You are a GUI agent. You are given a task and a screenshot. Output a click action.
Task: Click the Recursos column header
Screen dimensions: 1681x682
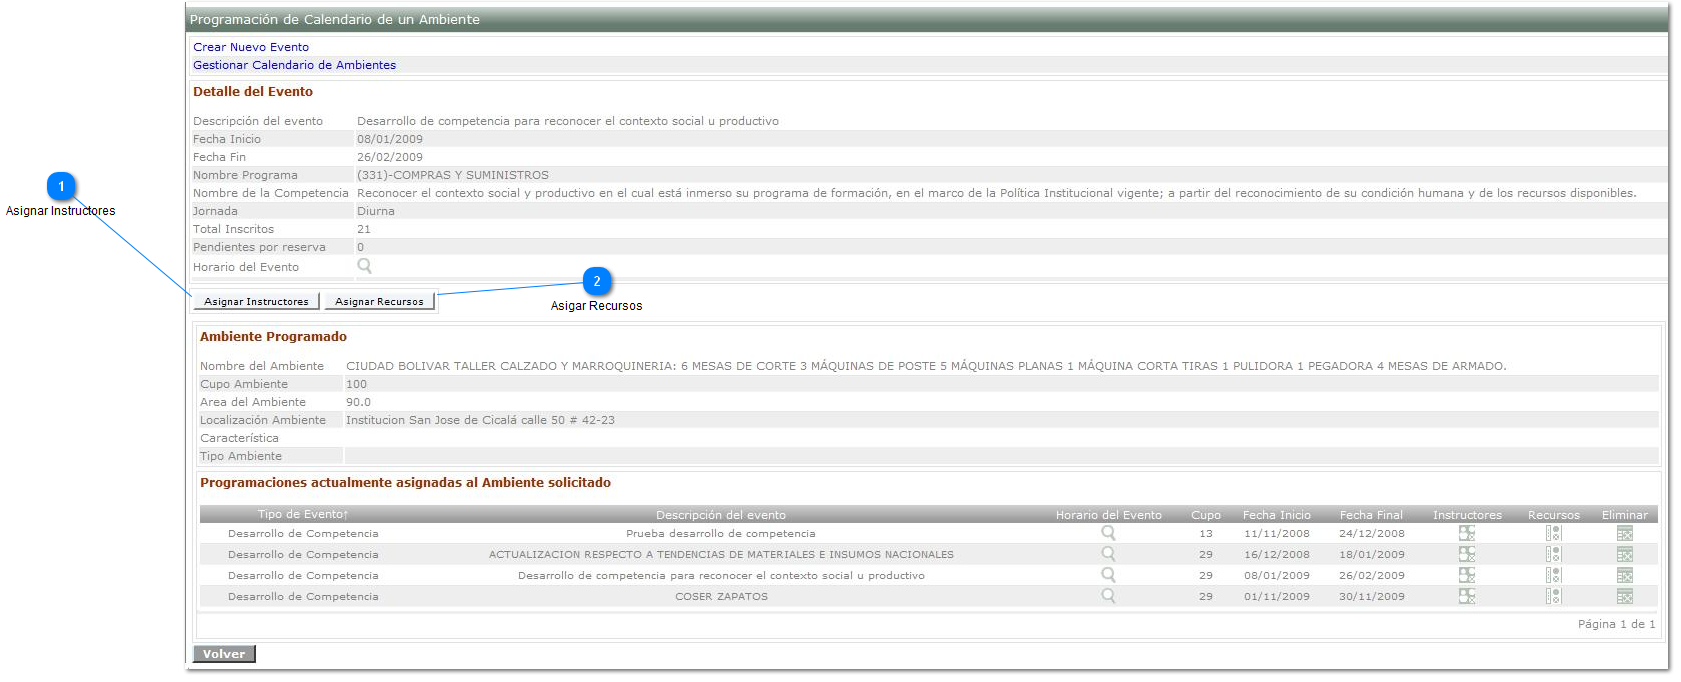pyautogui.click(x=1554, y=515)
